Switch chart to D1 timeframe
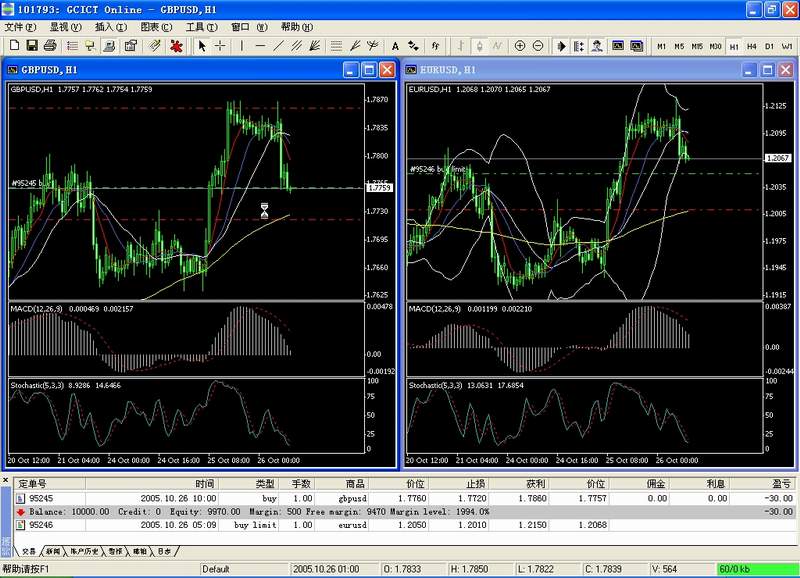 pos(769,46)
